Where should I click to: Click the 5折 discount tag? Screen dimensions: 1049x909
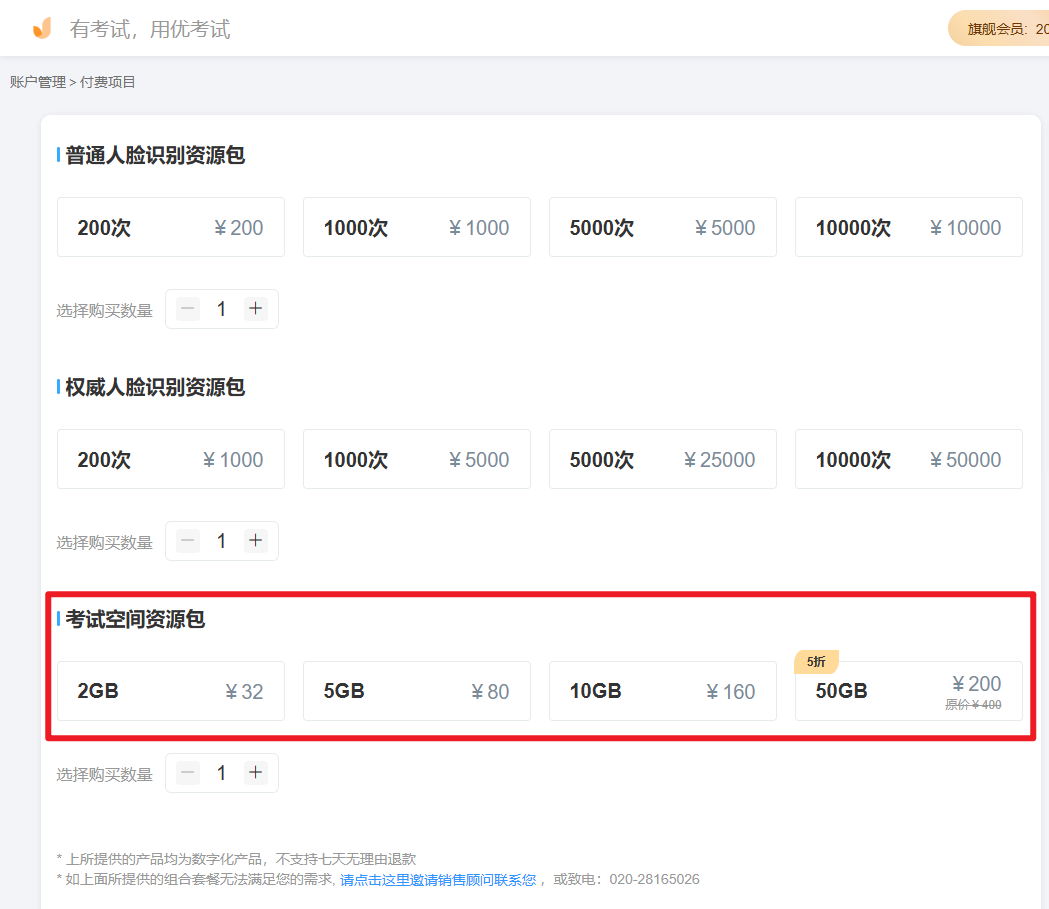[816, 662]
